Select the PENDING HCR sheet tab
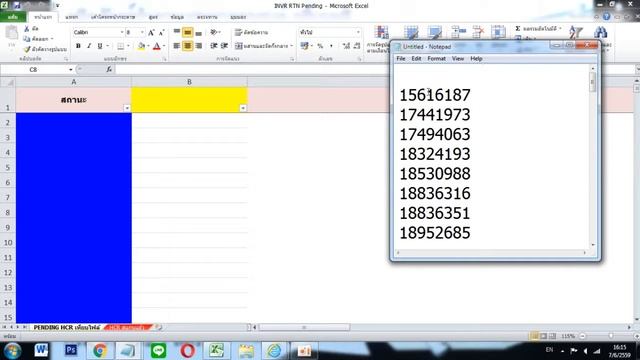Screen dimensions: 640x360 click(x=67, y=327)
